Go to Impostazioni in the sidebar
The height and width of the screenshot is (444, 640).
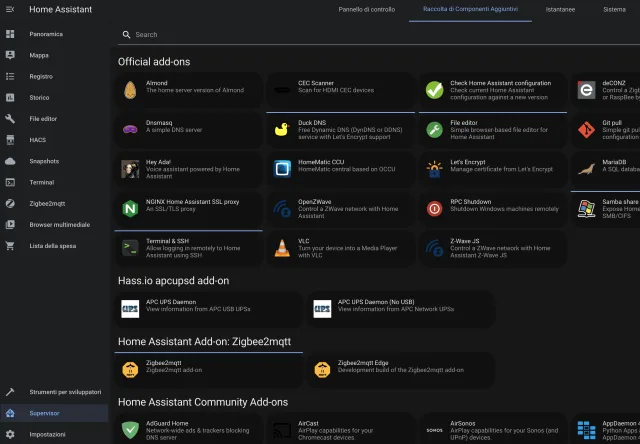47,434
